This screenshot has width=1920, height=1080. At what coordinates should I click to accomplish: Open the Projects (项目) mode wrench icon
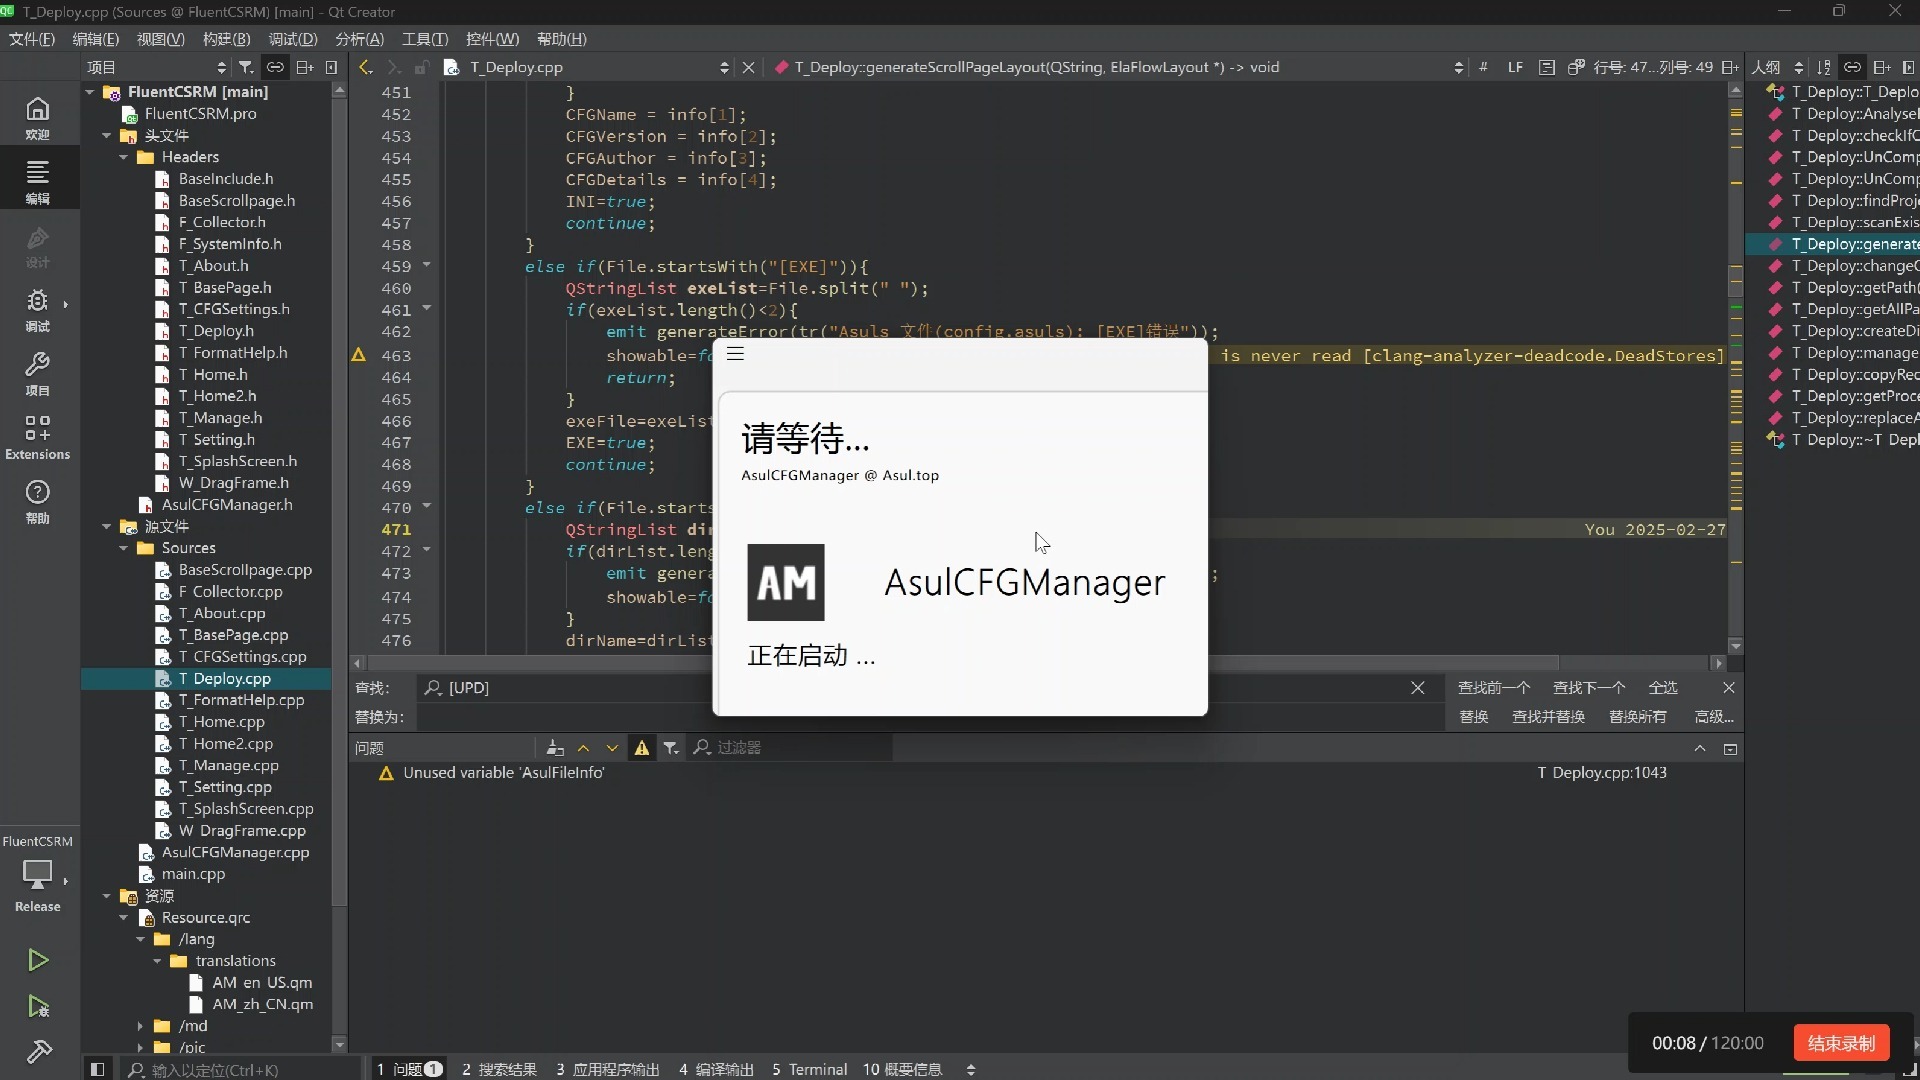click(x=38, y=373)
